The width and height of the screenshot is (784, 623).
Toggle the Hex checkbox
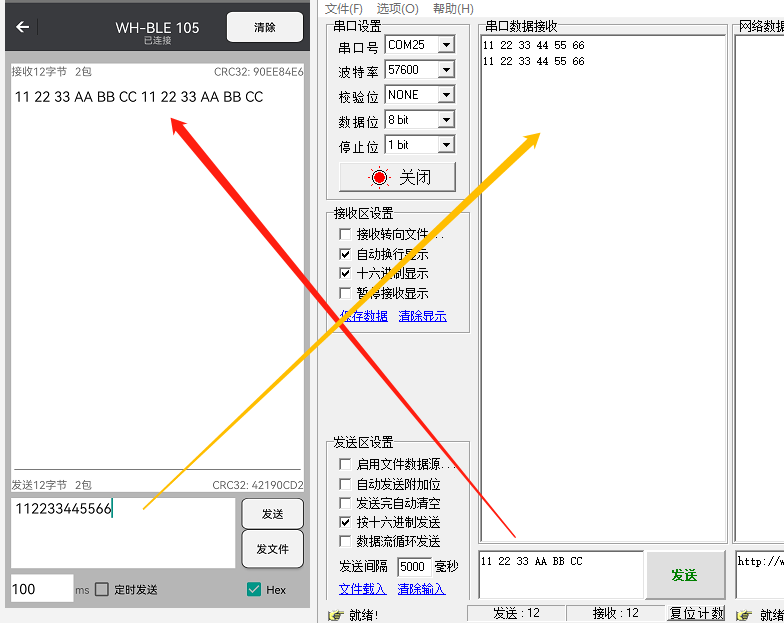(254, 590)
